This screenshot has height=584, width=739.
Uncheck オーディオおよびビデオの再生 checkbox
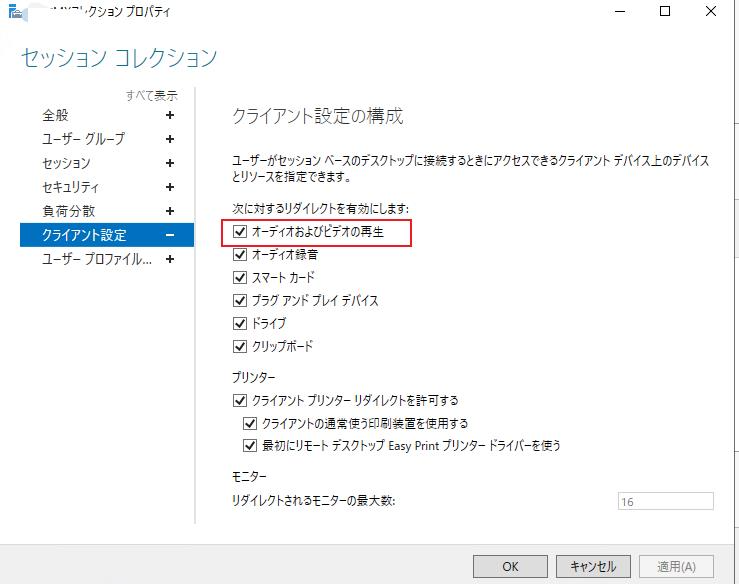point(240,231)
